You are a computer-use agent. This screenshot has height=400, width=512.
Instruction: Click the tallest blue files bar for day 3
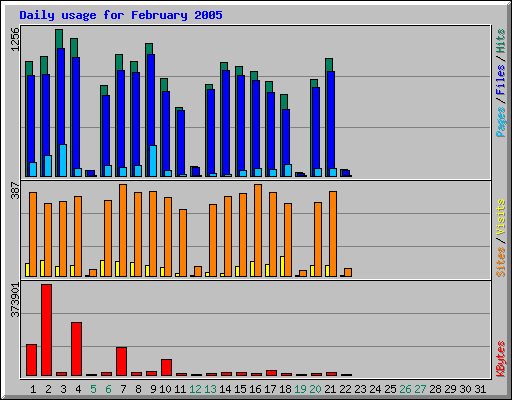[61, 97]
